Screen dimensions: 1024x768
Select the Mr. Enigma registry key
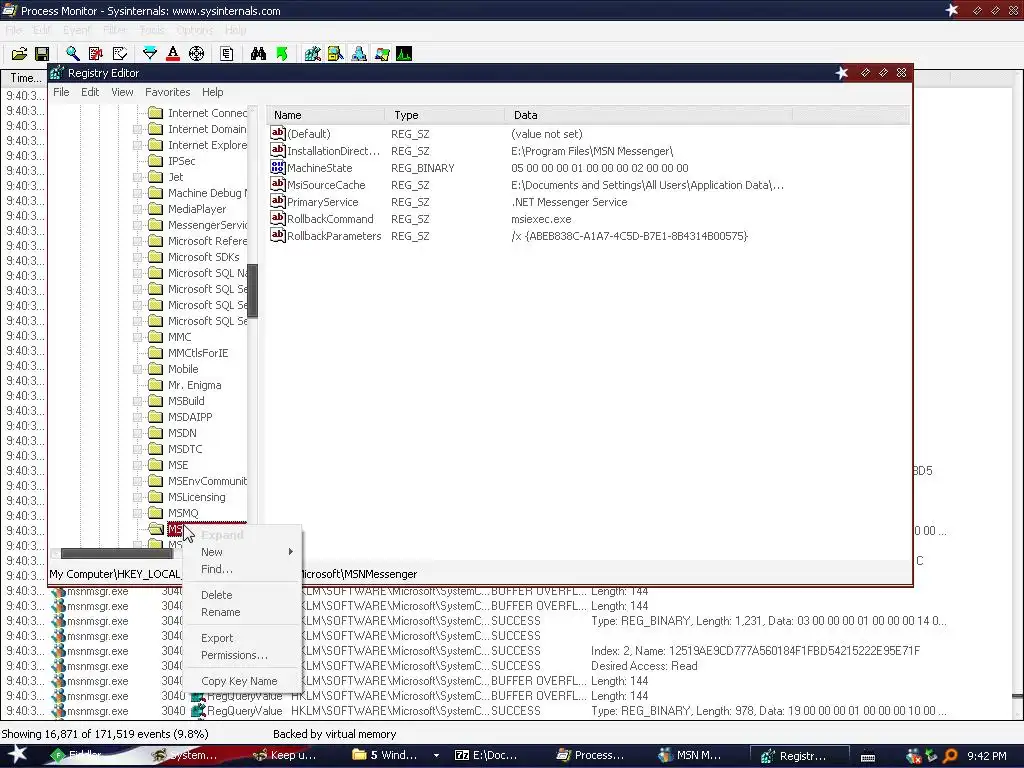pyautogui.click(x=195, y=385)
